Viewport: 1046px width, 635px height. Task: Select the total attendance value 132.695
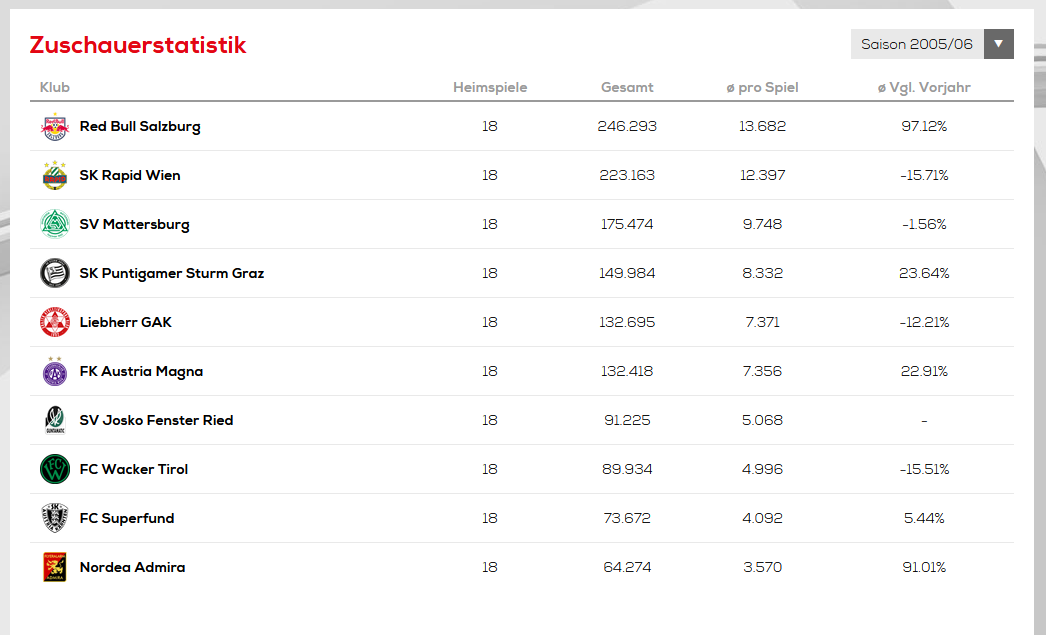(627, 322)
